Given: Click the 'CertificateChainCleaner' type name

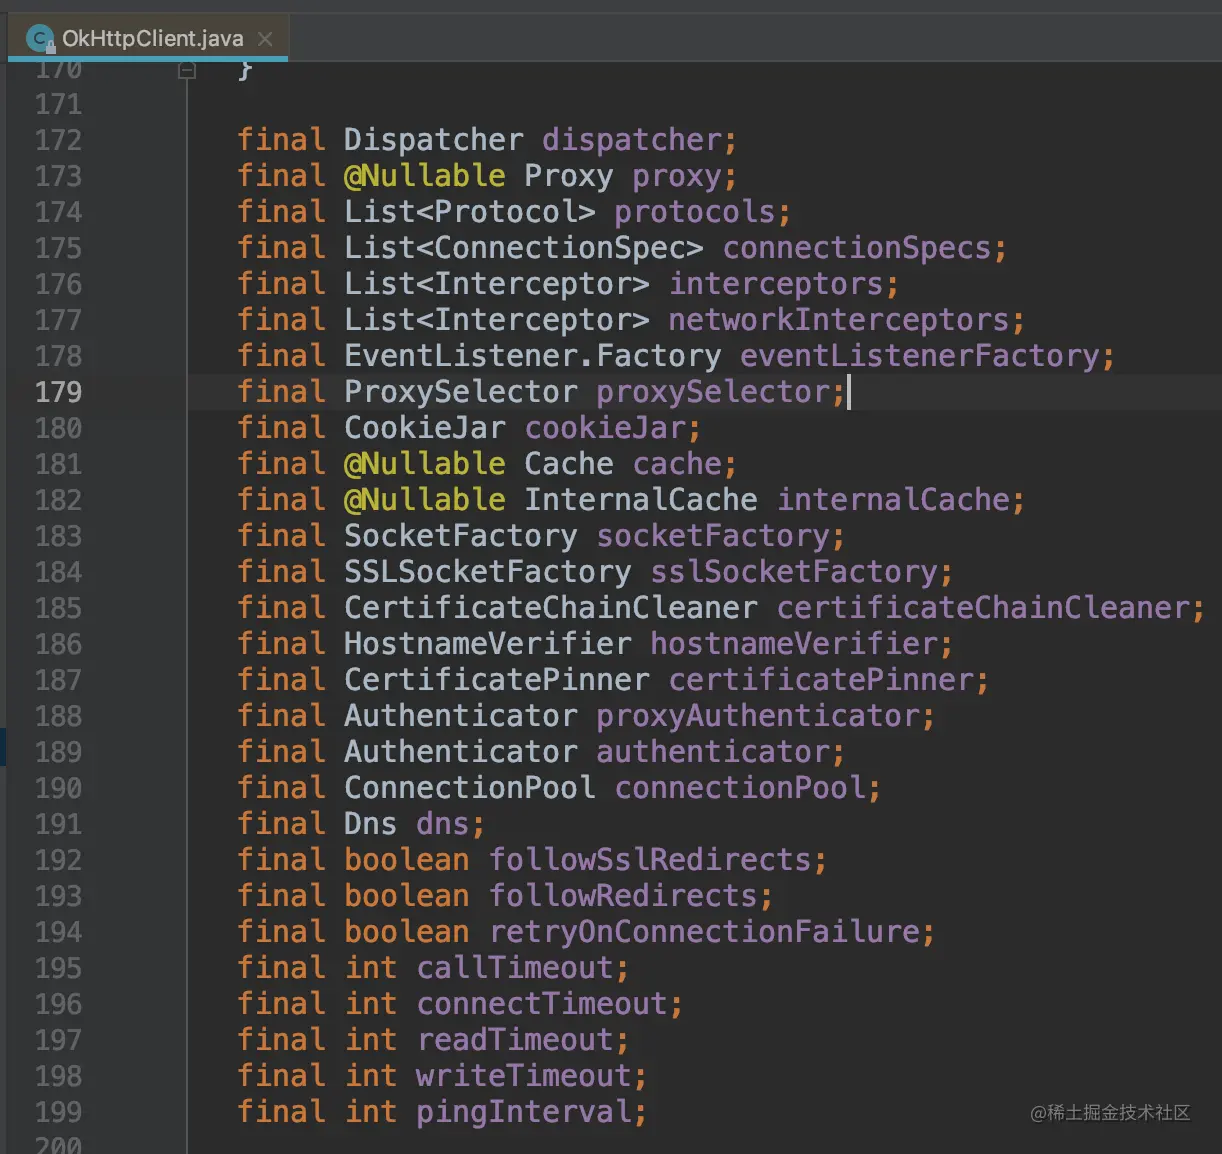Looking at the screenshot, I should tap(551, 608).
